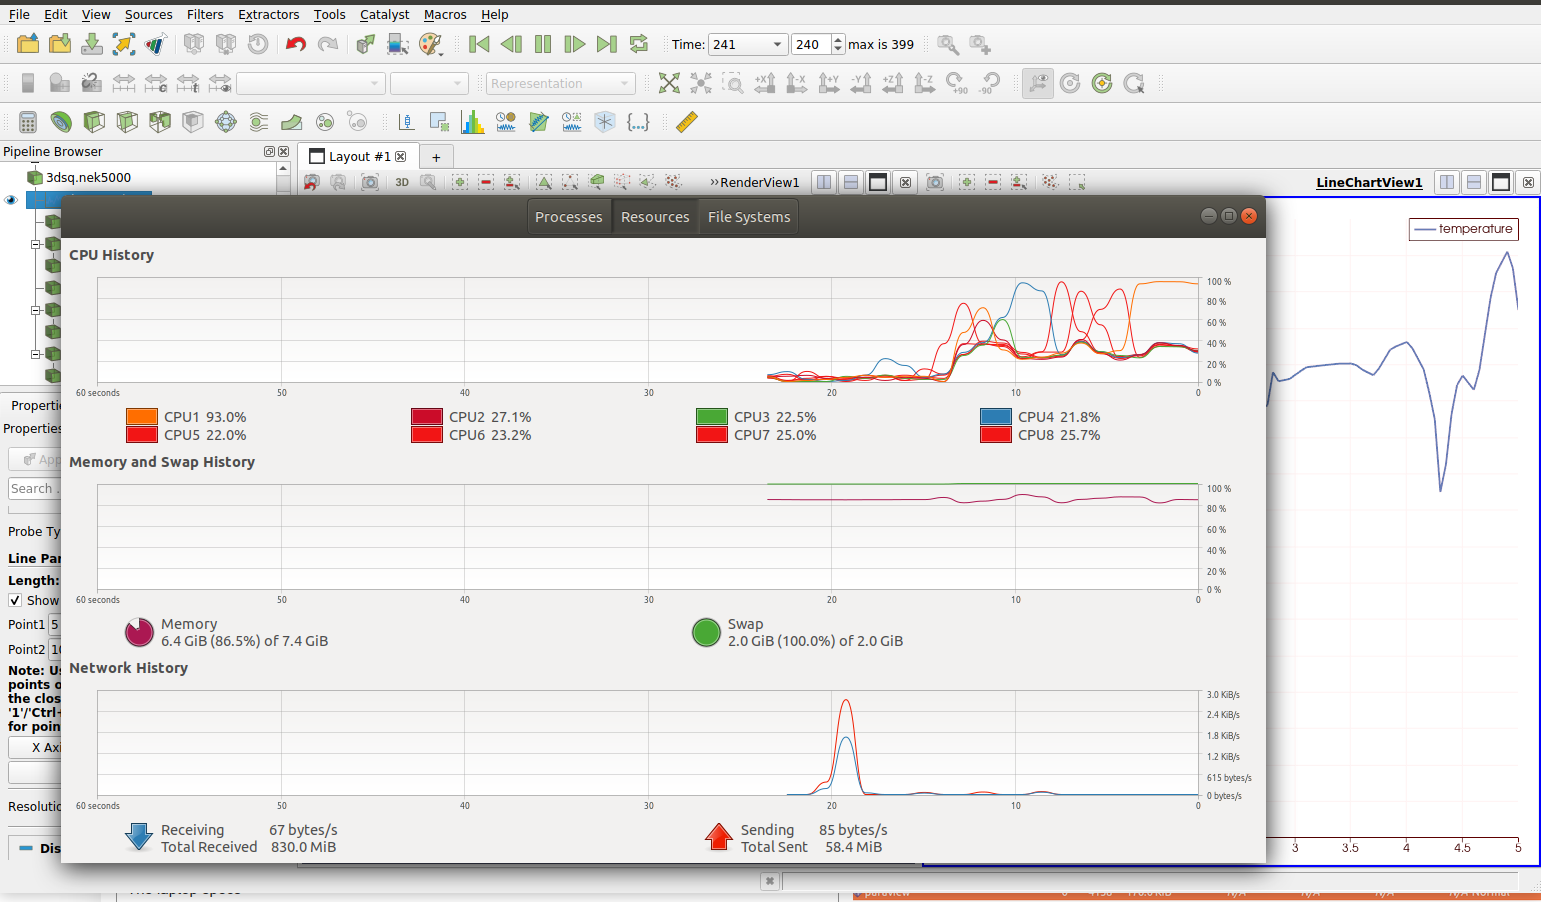Click the Save Data icon in ParaView toolbar
Viewport: 1541px width, 902px height.
point(92,44)
